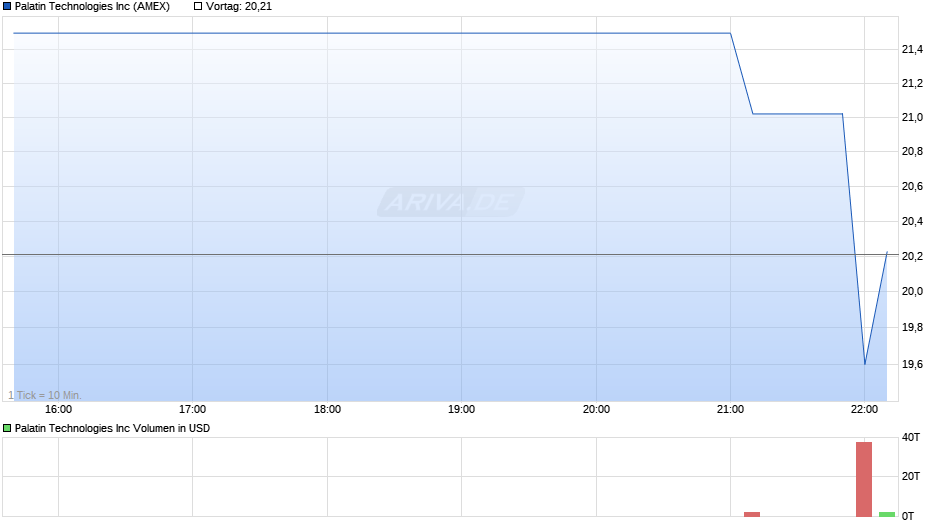Click the 20,2 price axis label

pyautogui.click(x=912, y=257)
